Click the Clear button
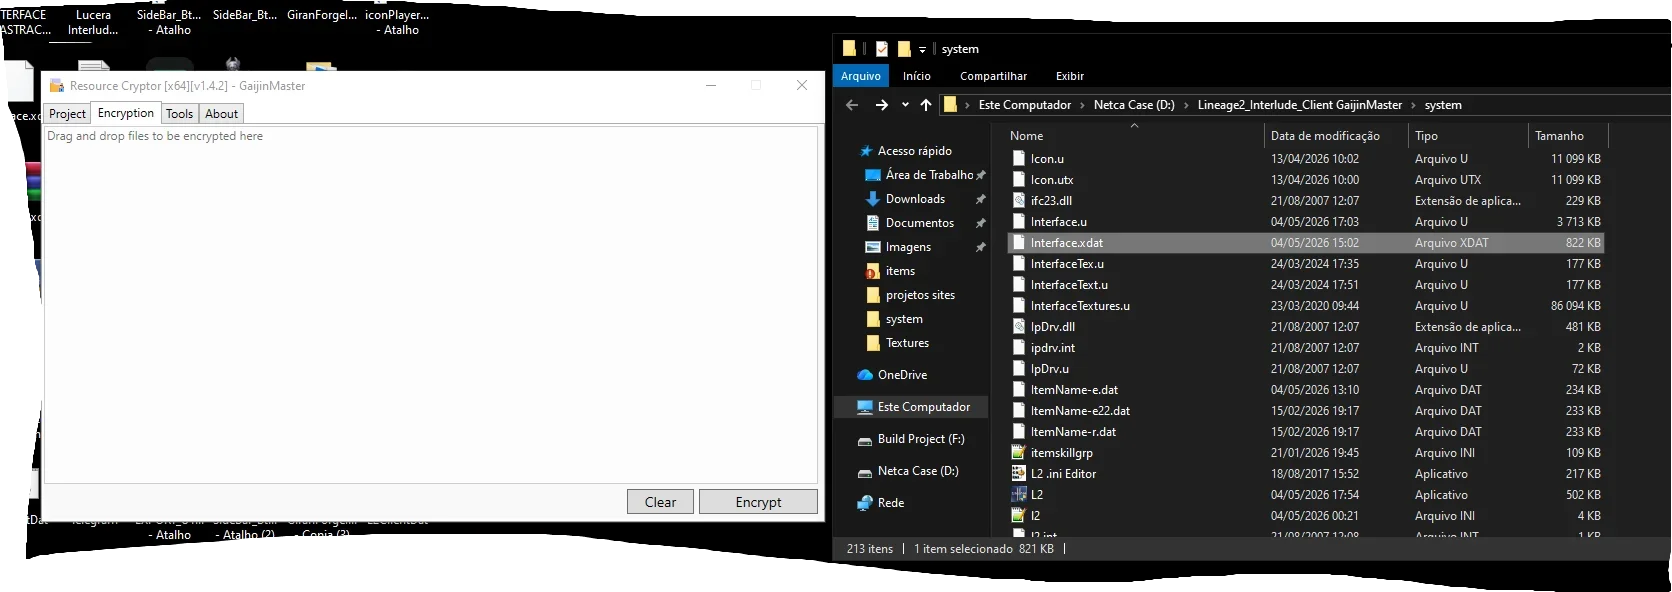Viewport: 1672px width, 592px height. tap(660, 502)
